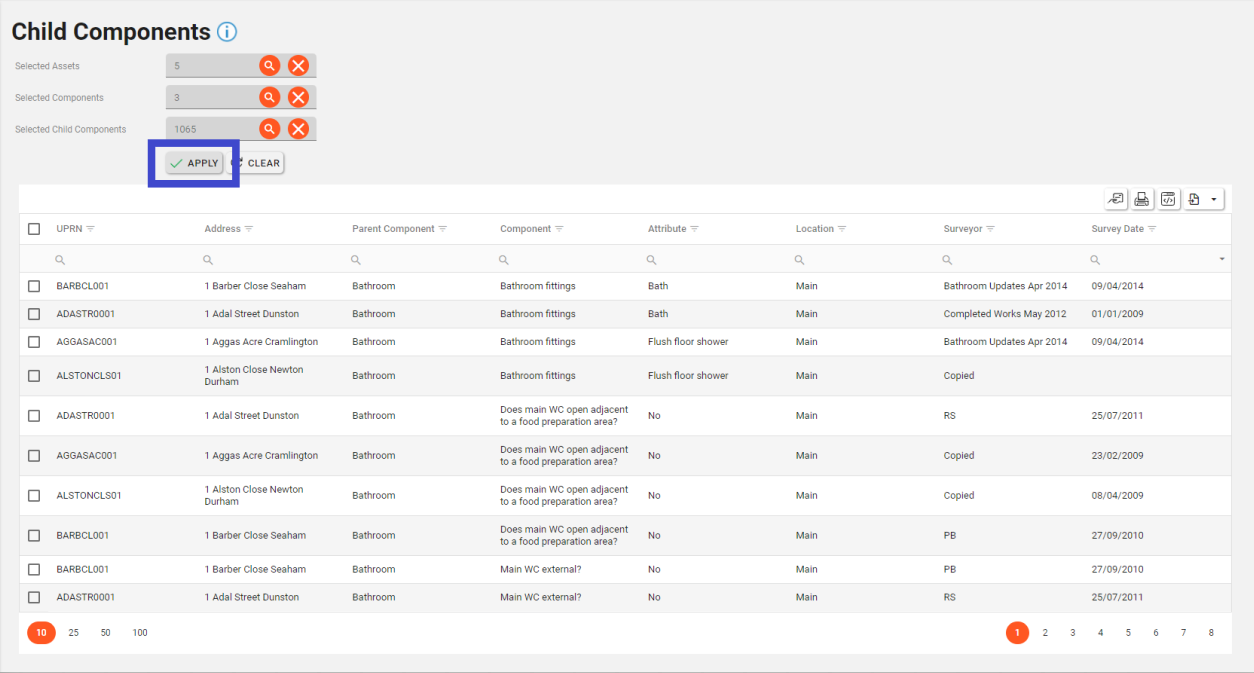Jump to page 8 in pager

click(1211, 633)
